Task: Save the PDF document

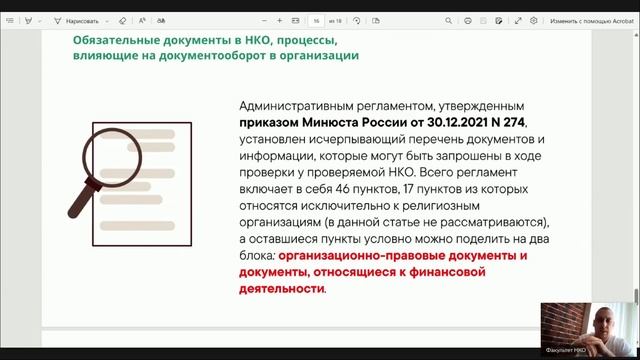Action: point(483,20)
